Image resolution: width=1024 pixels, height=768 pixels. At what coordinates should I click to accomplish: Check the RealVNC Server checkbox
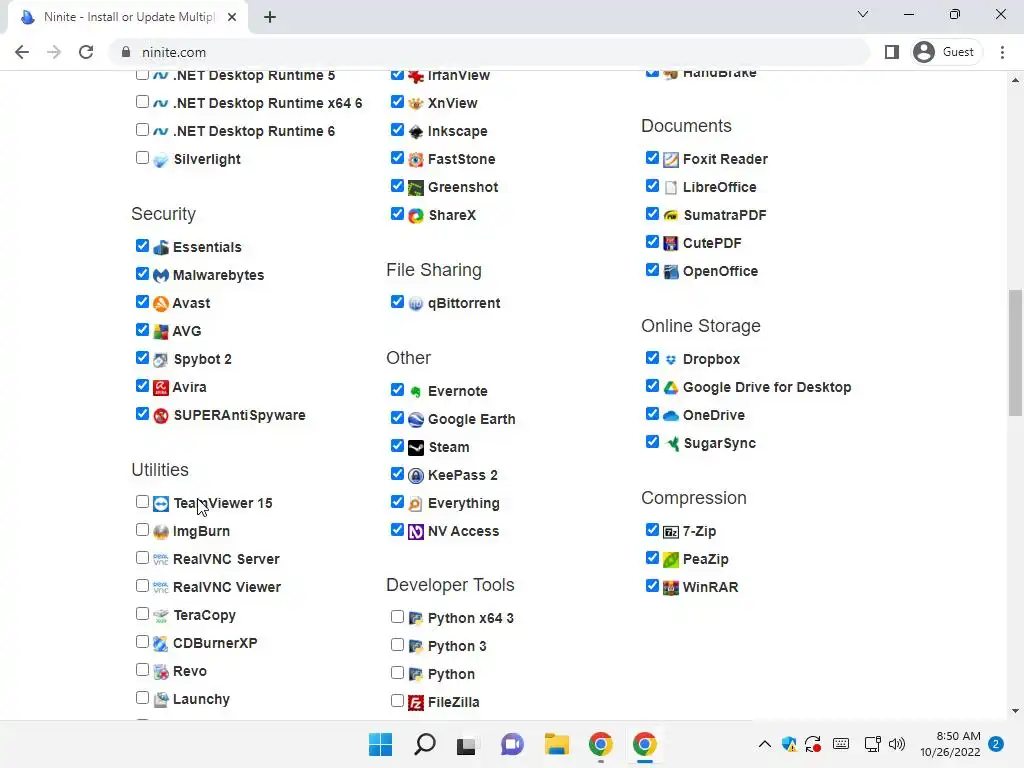pyautogui.click(x=142, y=558)
